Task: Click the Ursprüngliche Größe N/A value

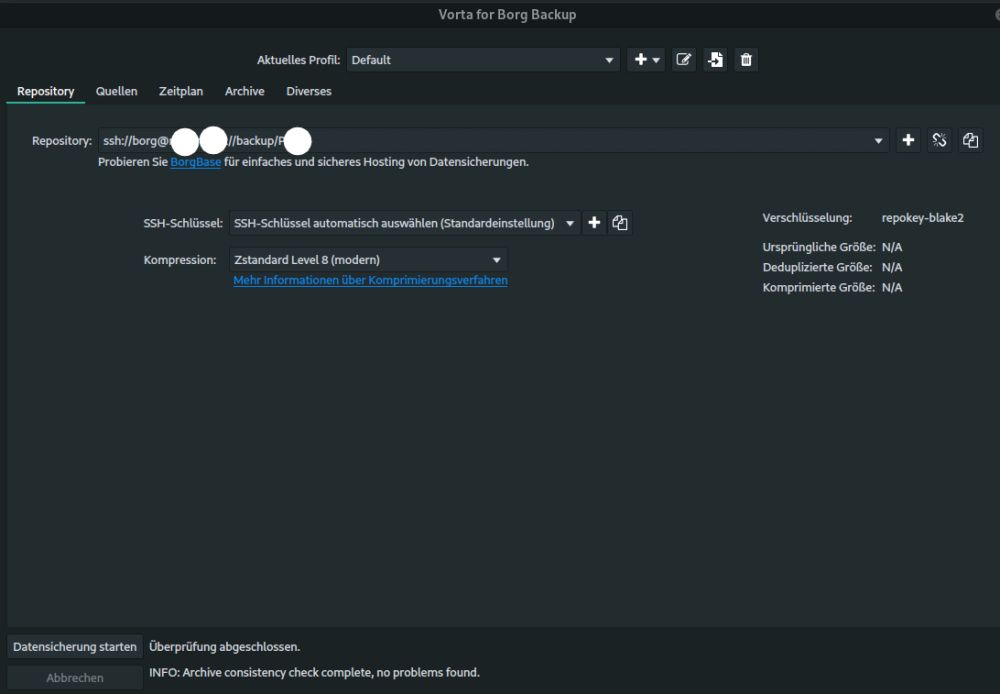Action: 892,247
